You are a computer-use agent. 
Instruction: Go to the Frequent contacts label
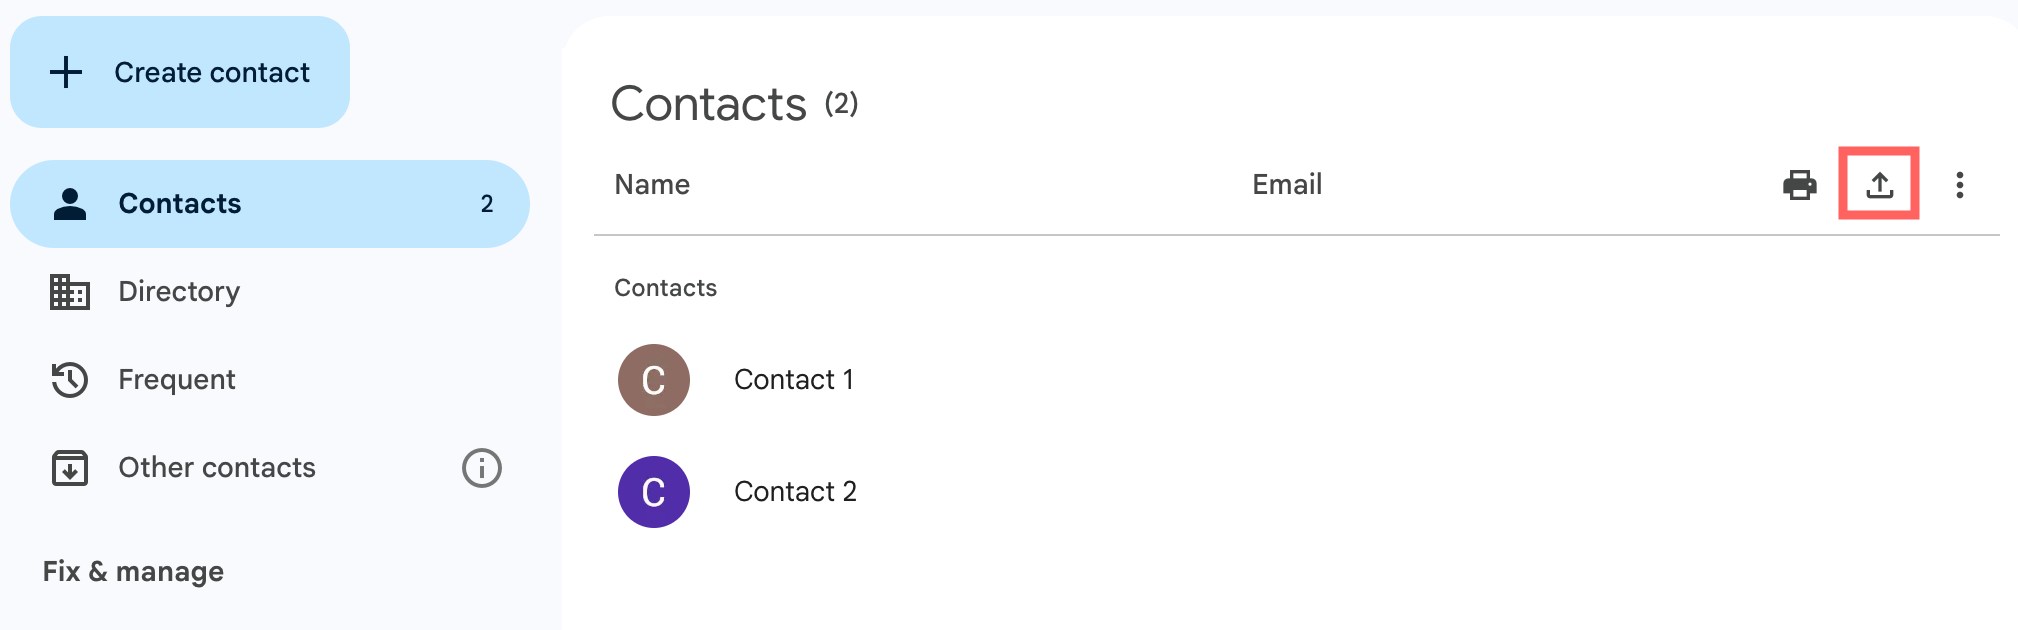pos(177,380)
